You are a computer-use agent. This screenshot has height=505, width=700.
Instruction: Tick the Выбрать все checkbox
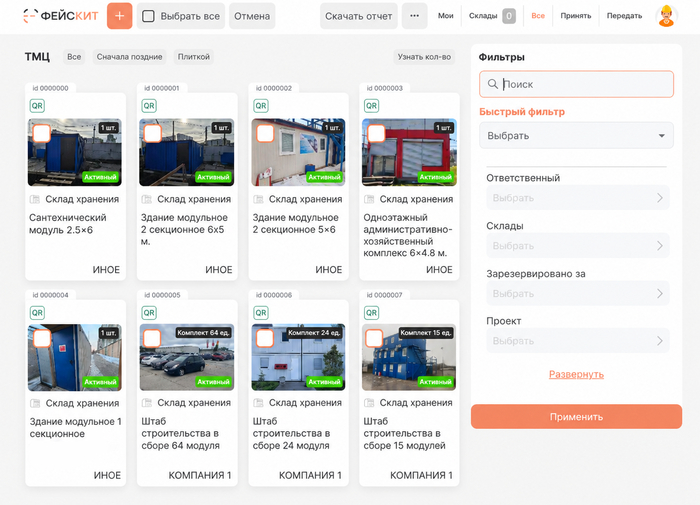tap(148, 16)
